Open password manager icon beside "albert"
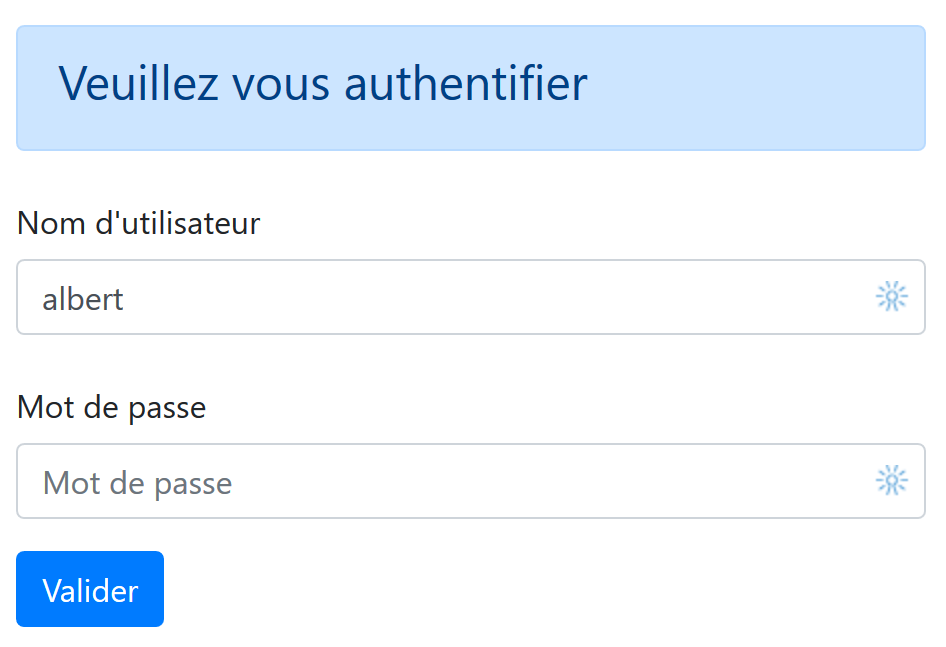The width and height of the screenshot is (946, 647). coord(891,297)
